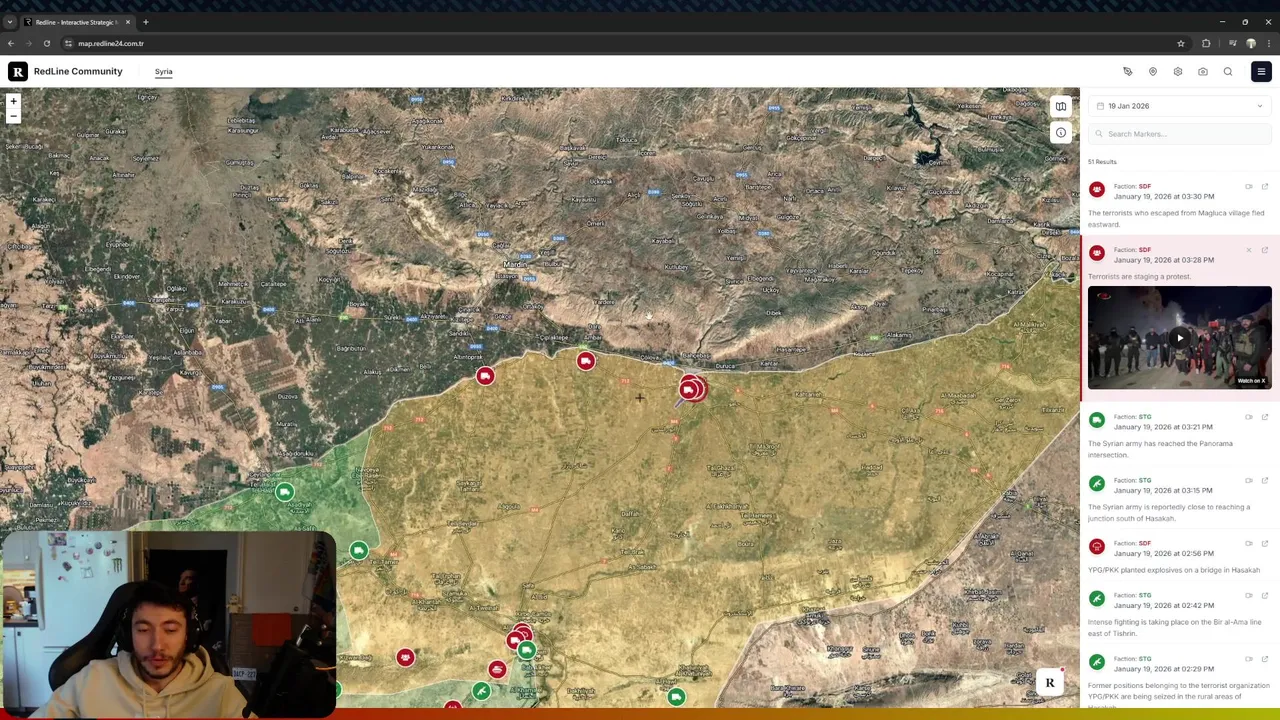The width and height of the screenshot is (1280, 720).
Task: Open a new browser tab with the plus button
Action: tap(146, 22)
